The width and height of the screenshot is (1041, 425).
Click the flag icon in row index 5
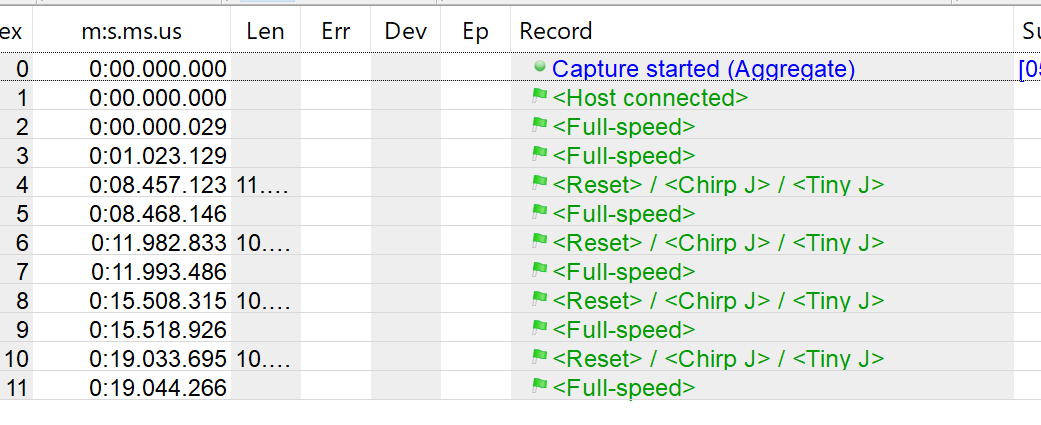pos(540,213)
